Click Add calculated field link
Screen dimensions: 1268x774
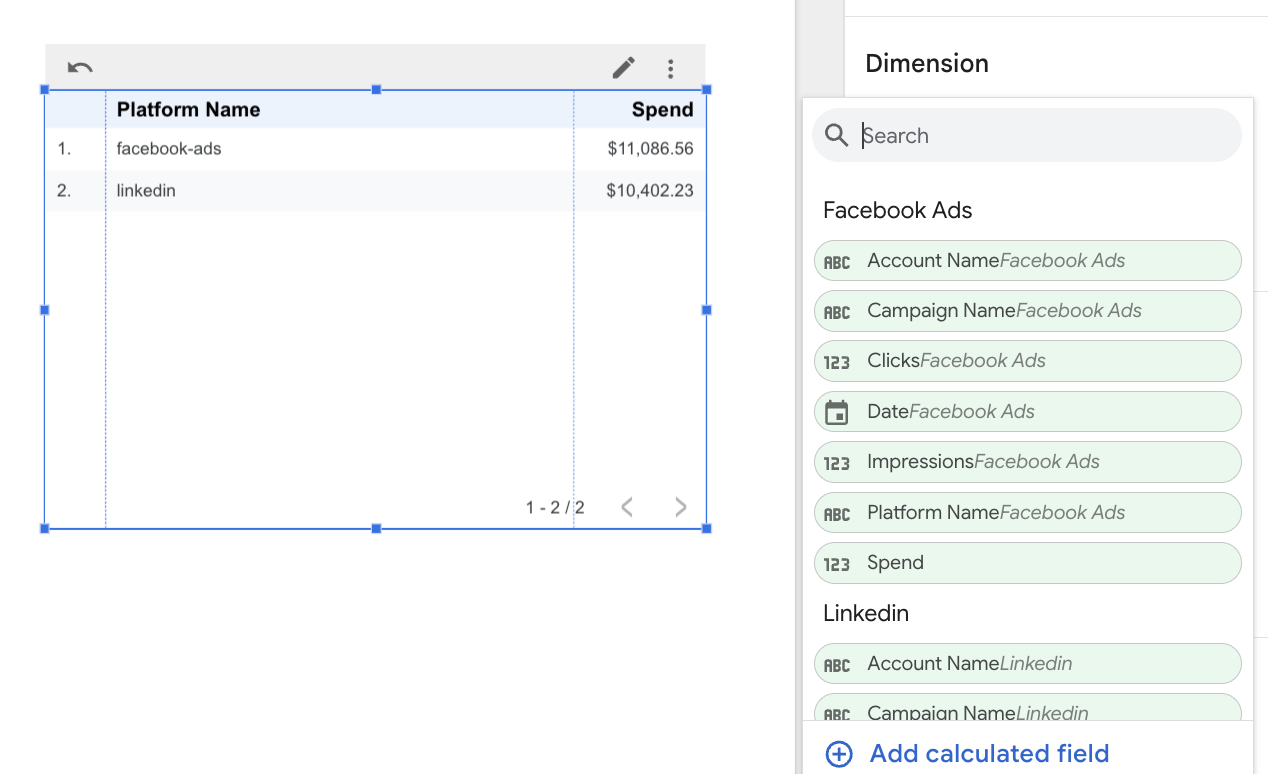(989, 754)
